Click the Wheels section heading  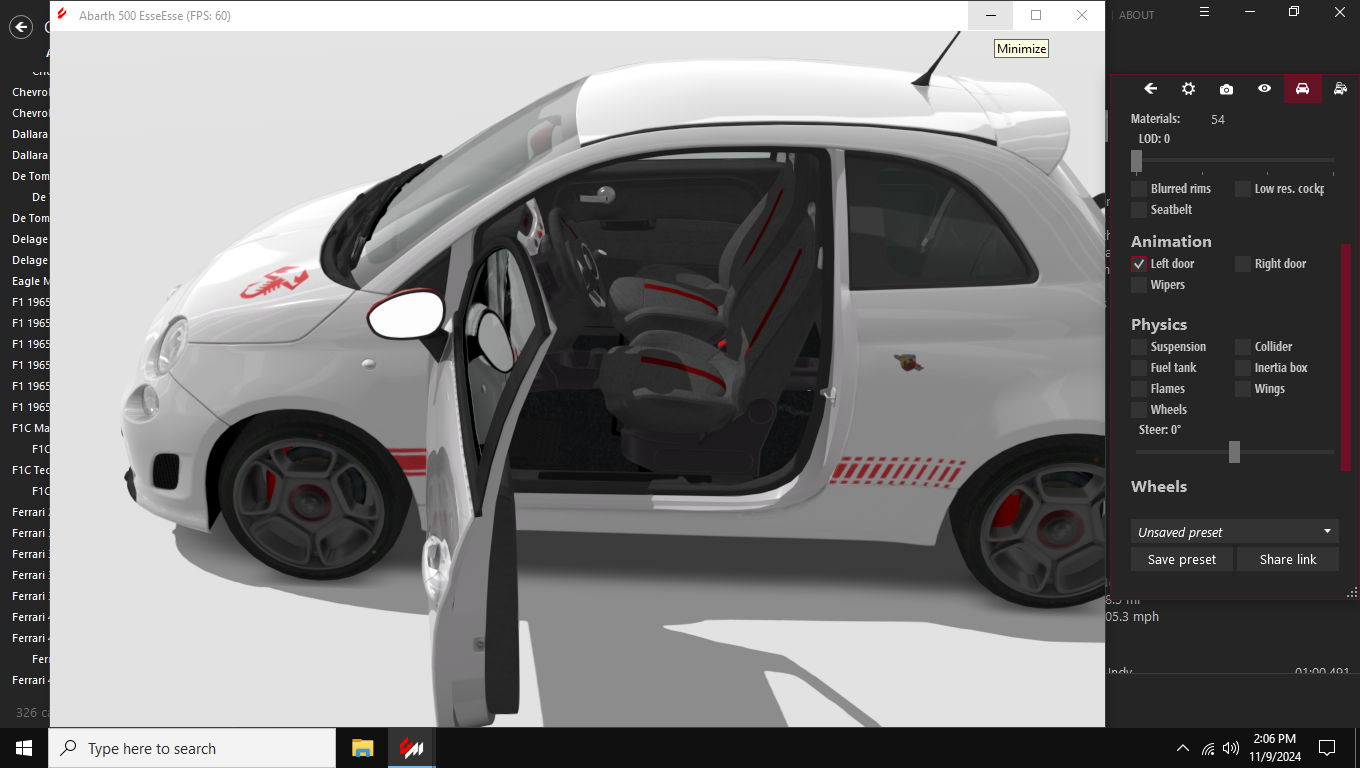click(x=1159, y=487)
